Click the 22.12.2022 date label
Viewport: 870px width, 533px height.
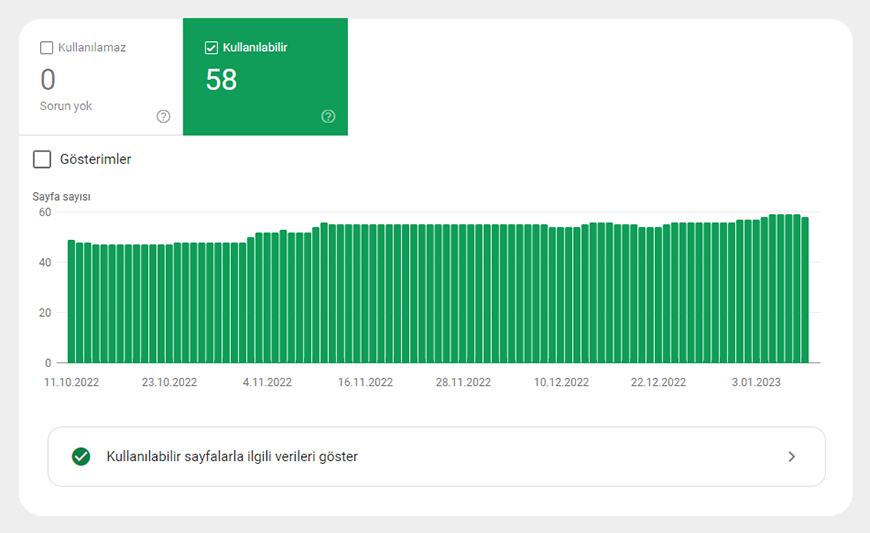click(x=658, y=382)
